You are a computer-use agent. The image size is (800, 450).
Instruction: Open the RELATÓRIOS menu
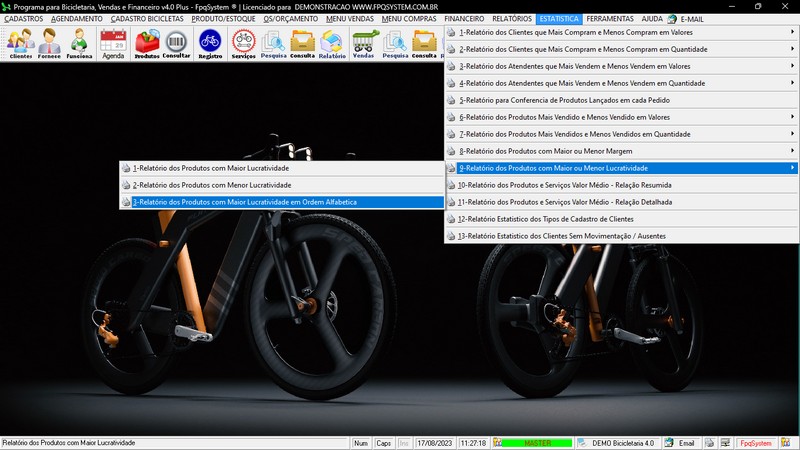tap(512, 19)
